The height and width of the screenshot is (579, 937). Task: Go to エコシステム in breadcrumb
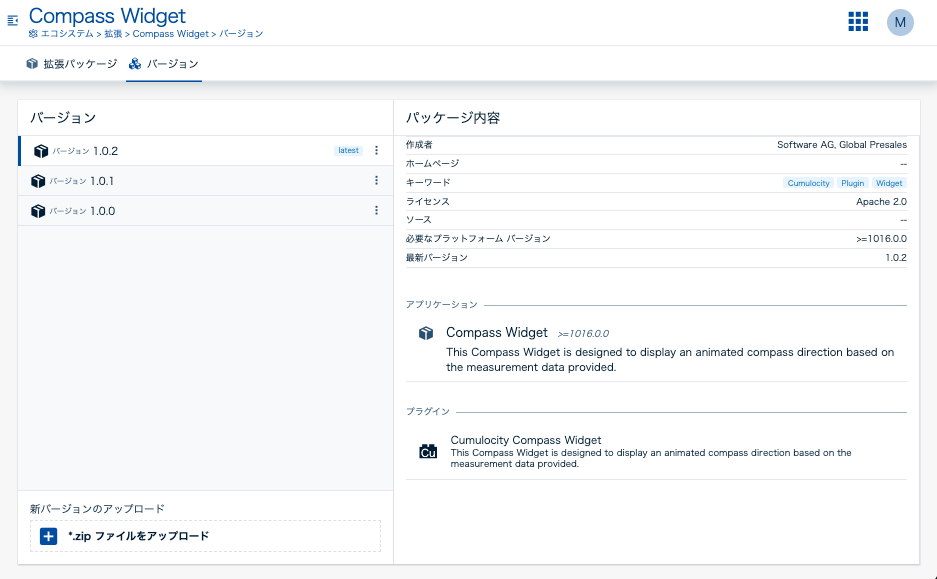pyautogui.click(x=67, y=34)
